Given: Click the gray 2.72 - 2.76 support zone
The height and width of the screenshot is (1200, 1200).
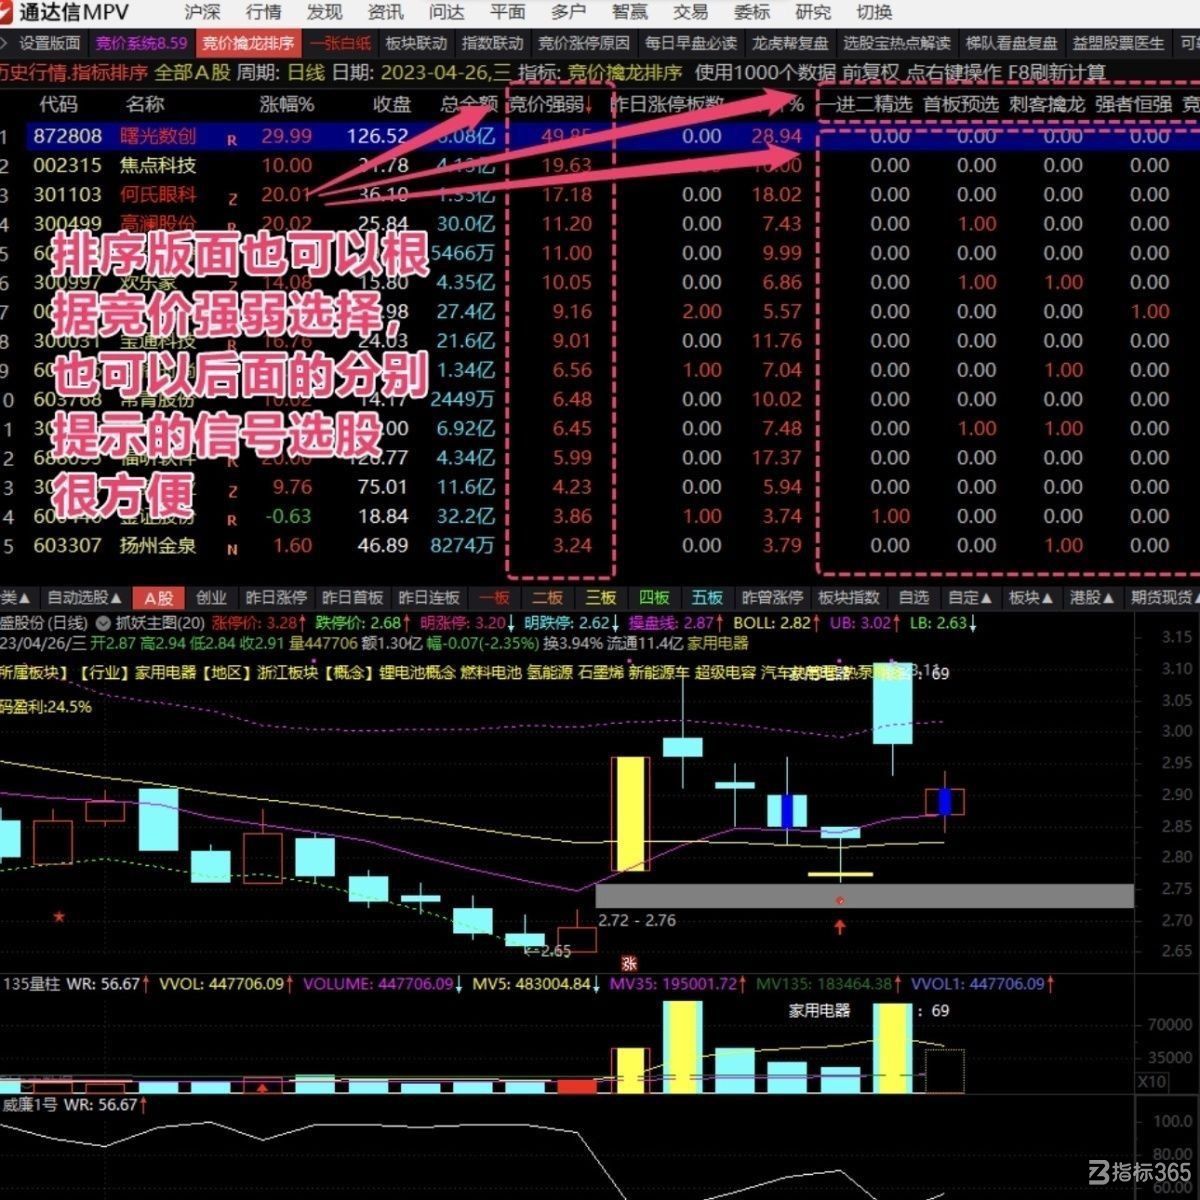Looking at the screenshot, I should (865, 895).
